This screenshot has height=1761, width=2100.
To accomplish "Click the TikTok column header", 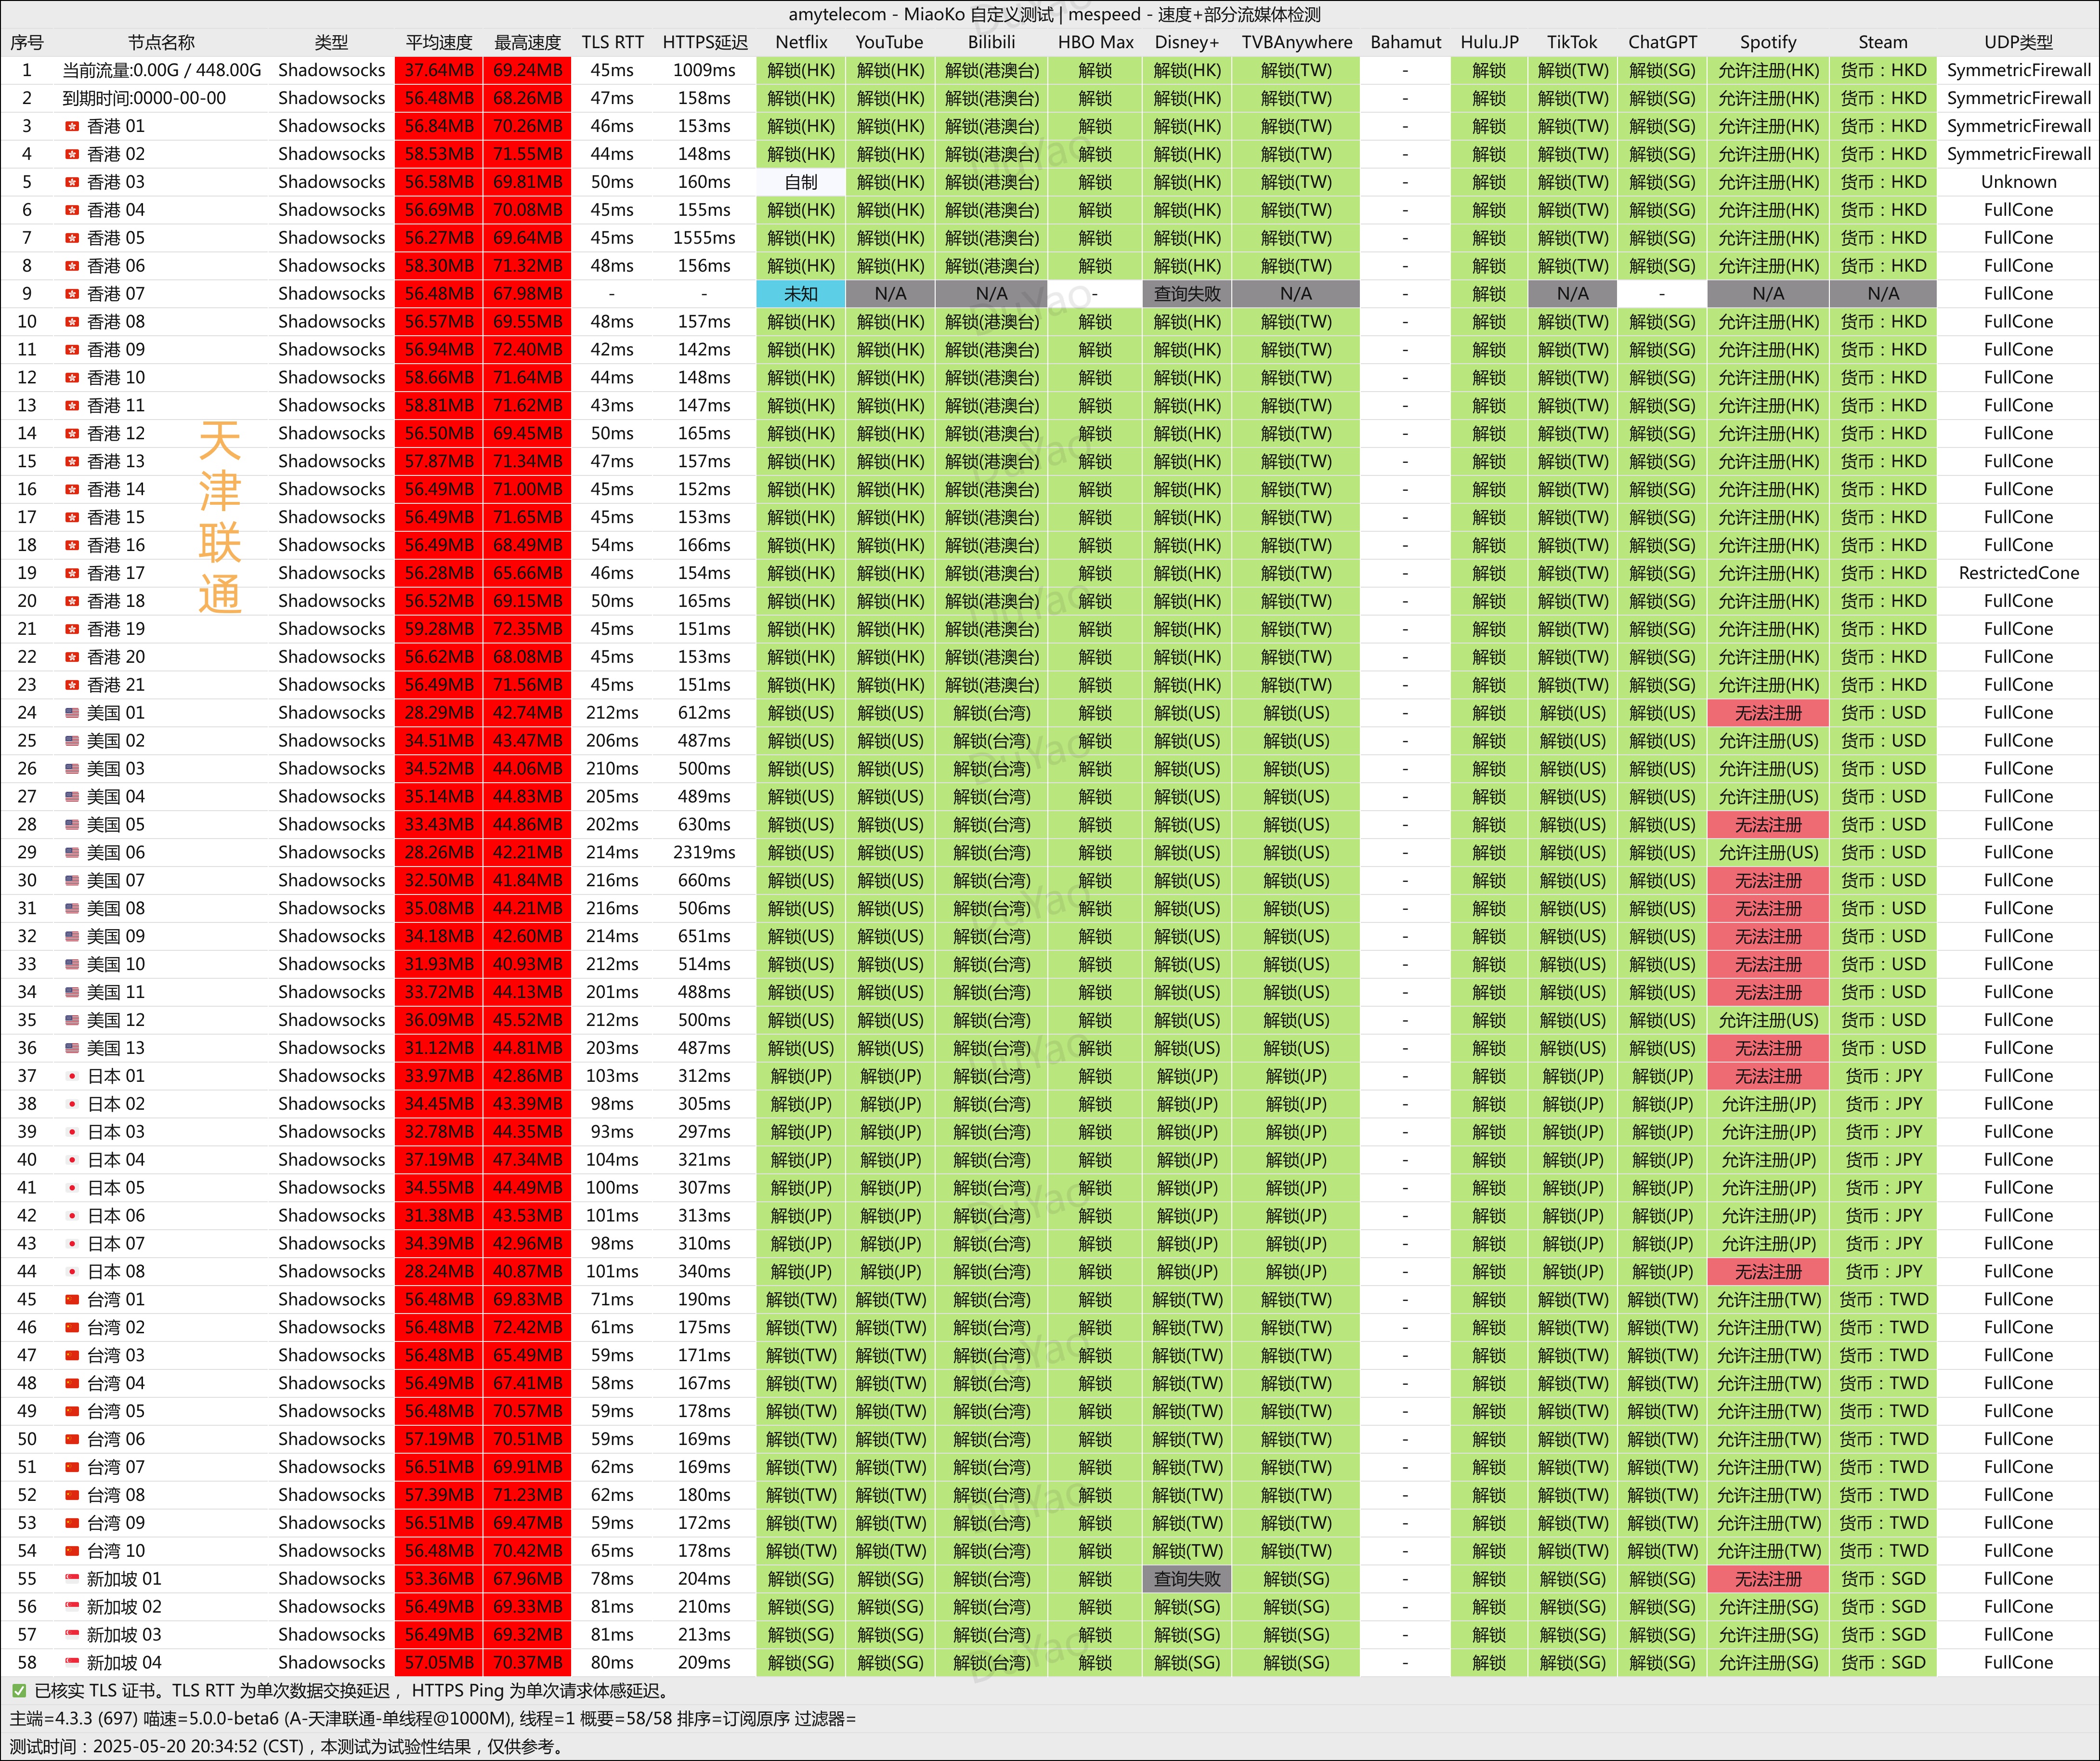I will point(1572,42).
